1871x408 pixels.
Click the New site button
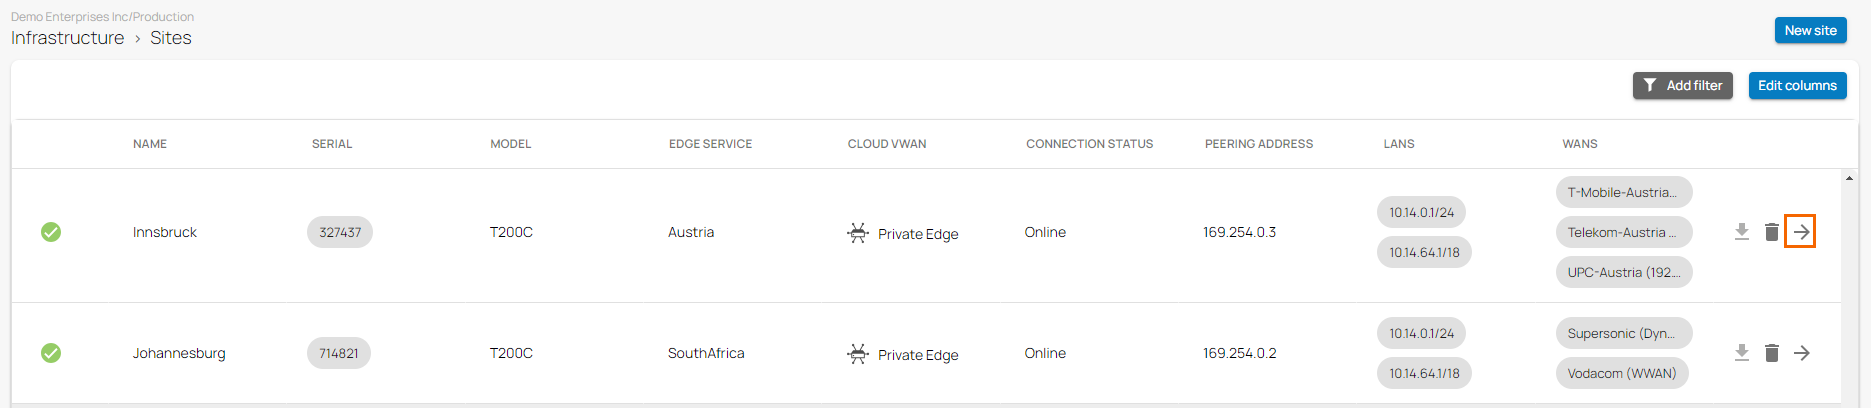click(1810, 30)
